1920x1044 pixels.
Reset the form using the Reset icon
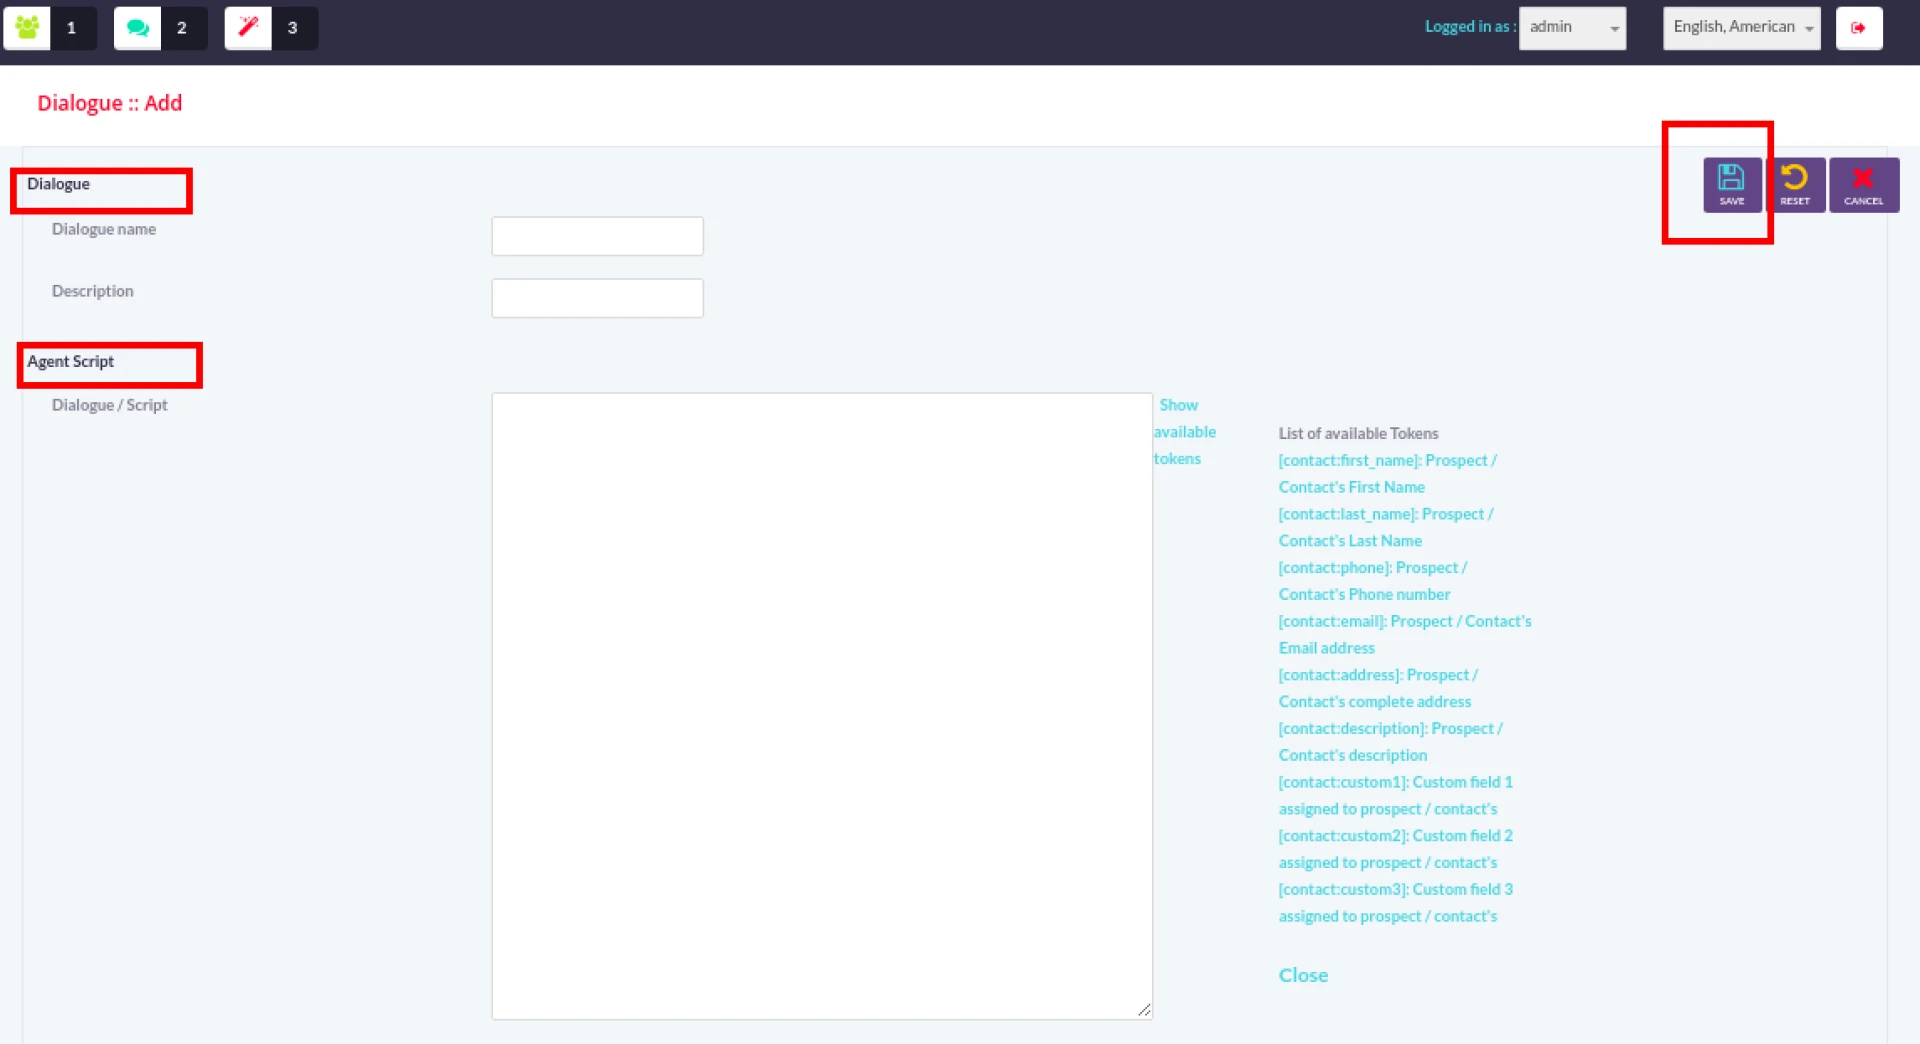tap(1795, 185)
